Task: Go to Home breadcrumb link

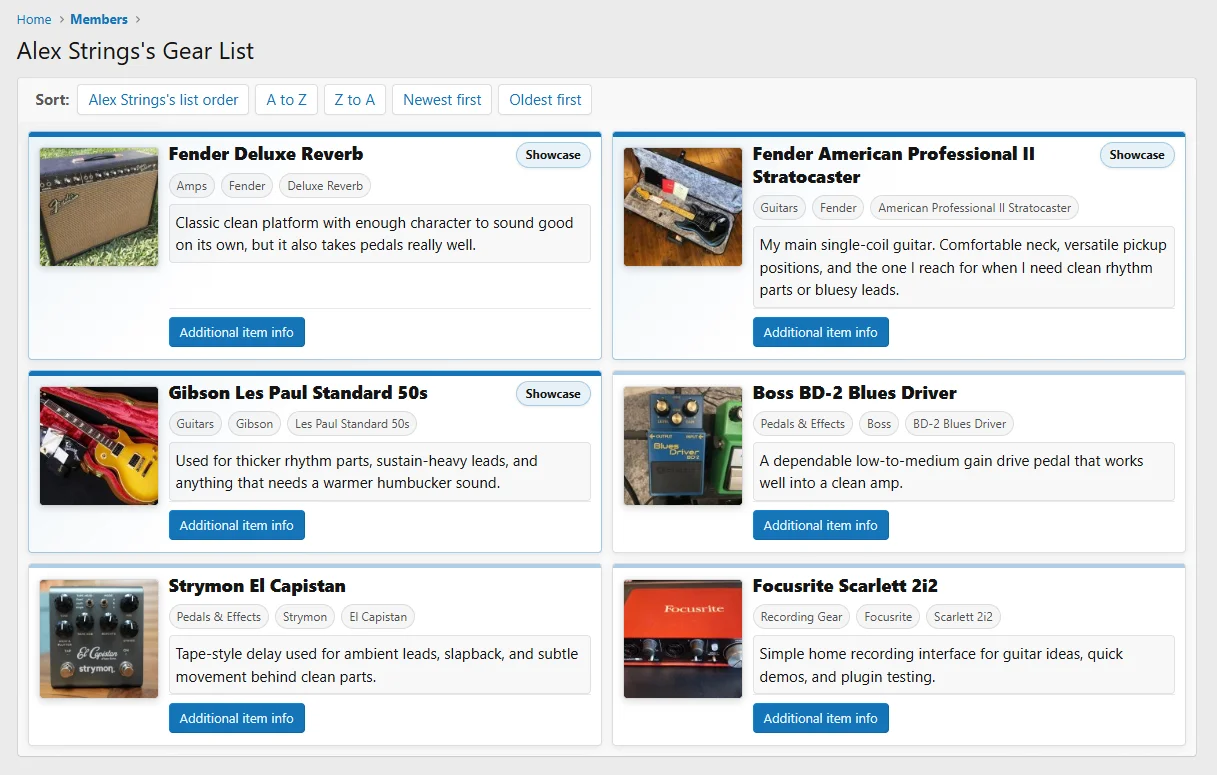Action: tap(34, 19)
